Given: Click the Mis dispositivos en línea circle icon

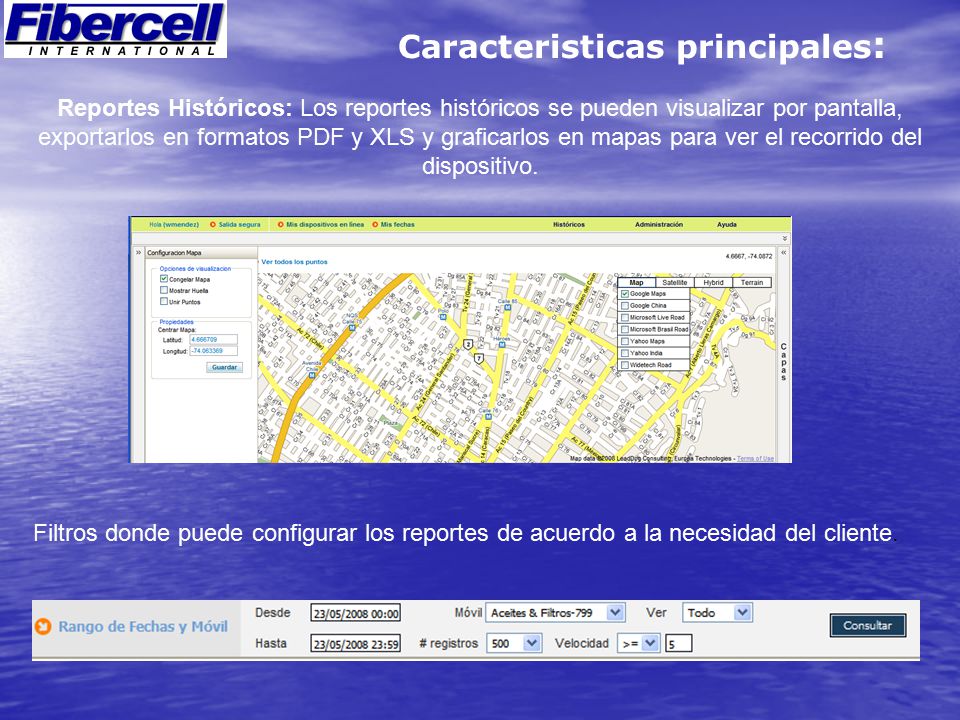Looking at the screenshot, I should pos(280,225).
